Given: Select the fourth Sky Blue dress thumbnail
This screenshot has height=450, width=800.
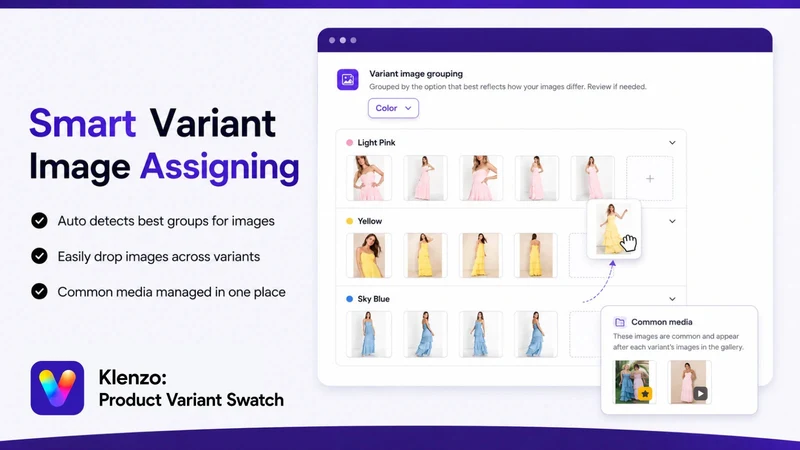Looking at the screenshot, I should (x=536, y=334).
